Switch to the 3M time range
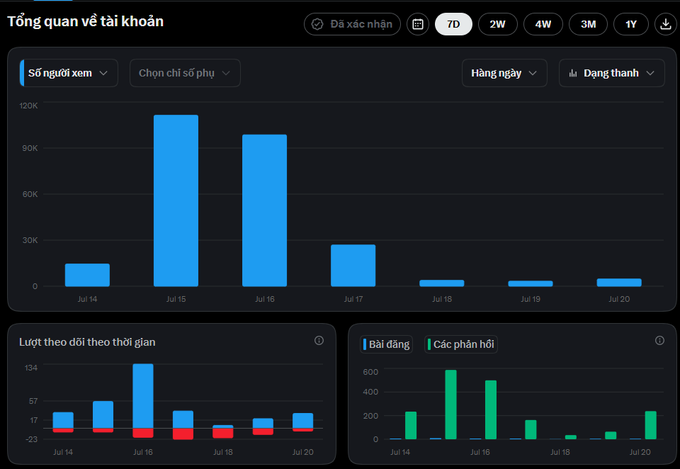 tap(588, 24)
